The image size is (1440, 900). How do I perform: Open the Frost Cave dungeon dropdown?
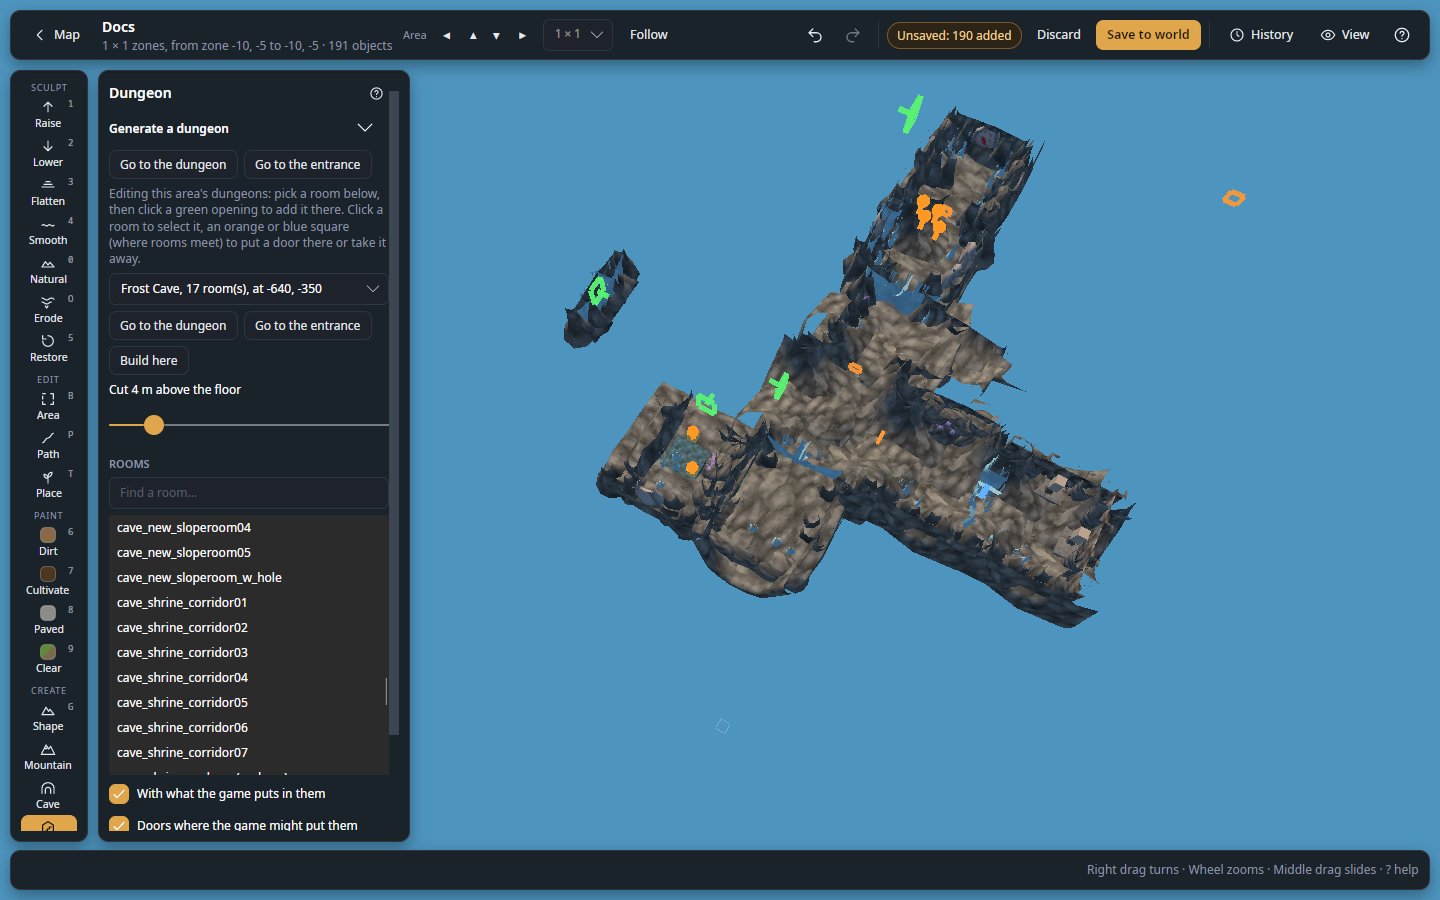pyautogui.click(x=248, y=289)
